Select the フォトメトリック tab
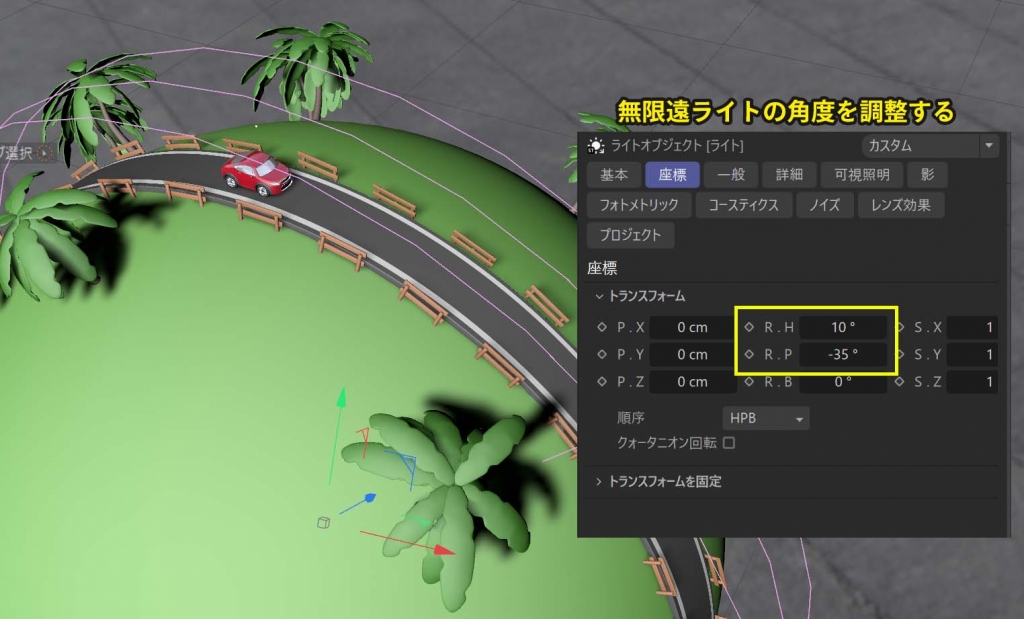This screenshot has height=619, width=1024. pyautogui.click(x=639, y=205)
